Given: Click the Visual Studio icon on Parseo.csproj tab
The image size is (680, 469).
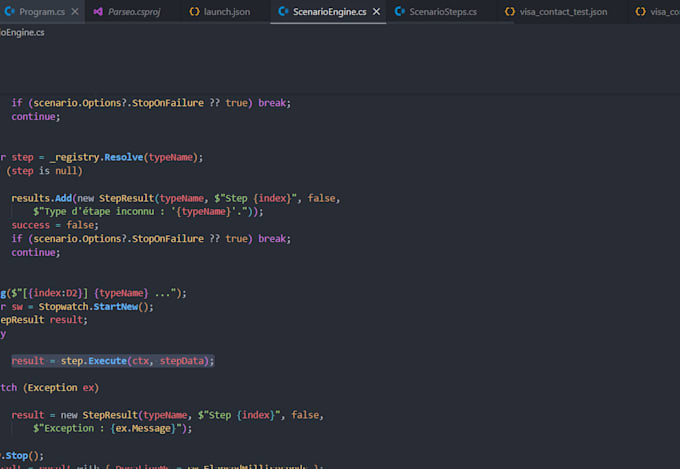Looking at the screenshot, I should [98, 12].
